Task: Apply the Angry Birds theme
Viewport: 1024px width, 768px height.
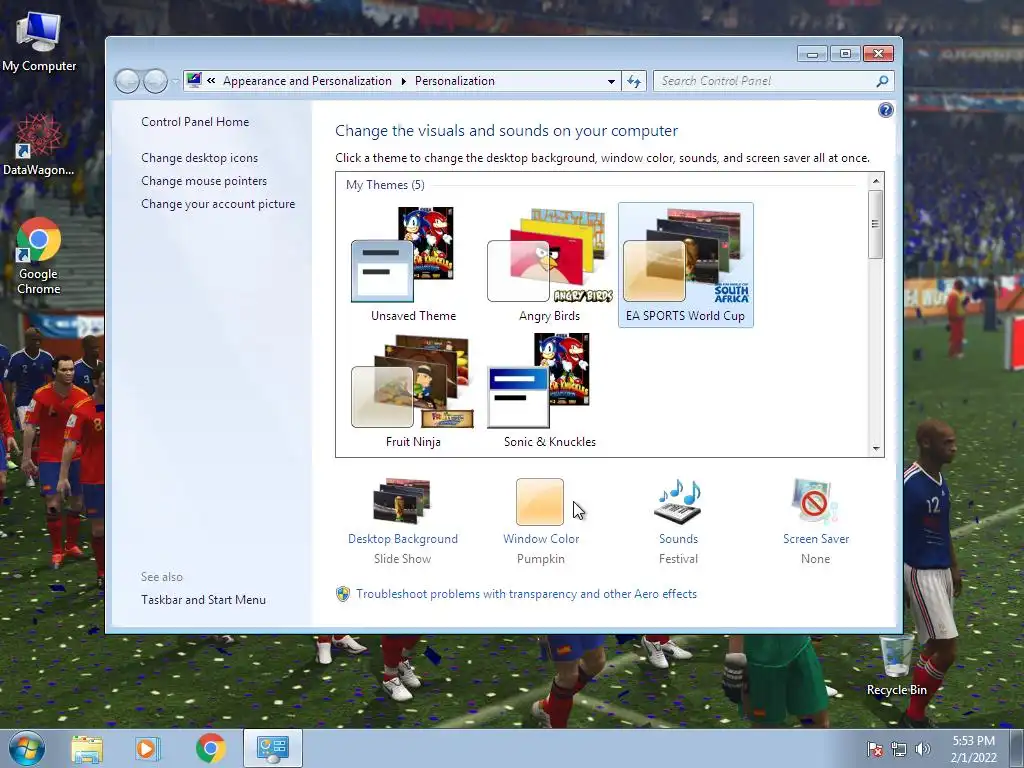Action: [549, 264]
